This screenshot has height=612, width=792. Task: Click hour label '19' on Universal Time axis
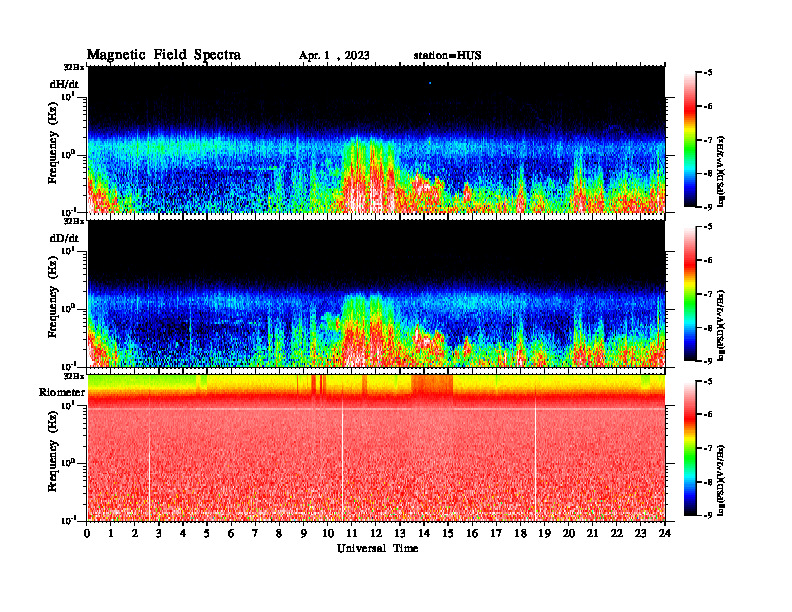(x=544, y=534)
